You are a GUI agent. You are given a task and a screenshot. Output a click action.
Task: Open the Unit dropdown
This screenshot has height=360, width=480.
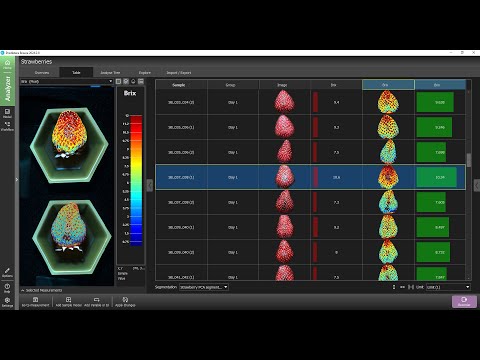coord(448,287)
